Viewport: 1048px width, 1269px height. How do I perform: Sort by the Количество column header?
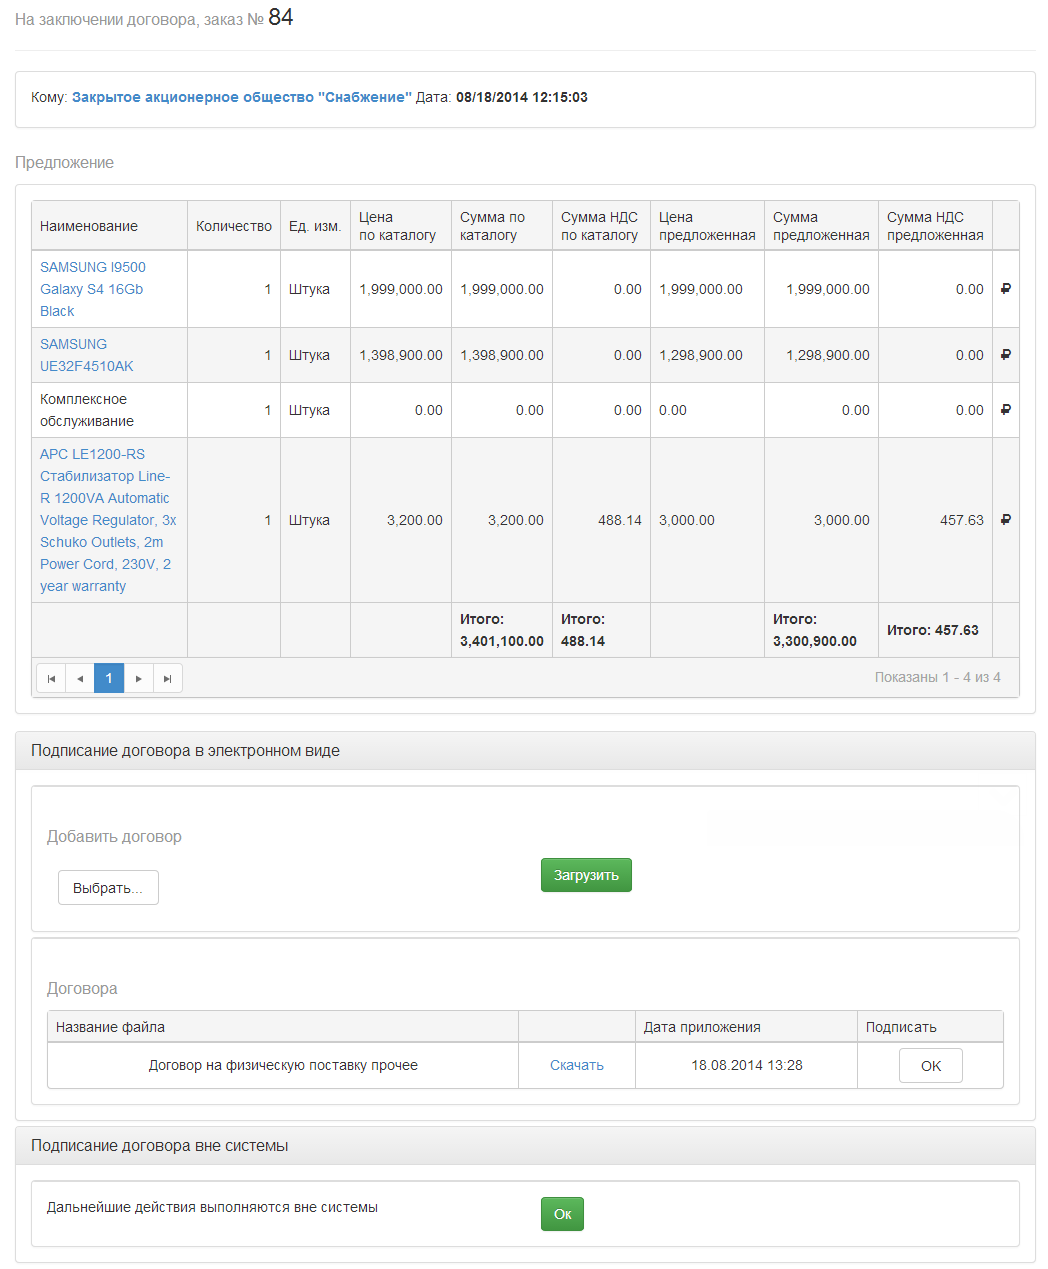(x=234, y=226)
